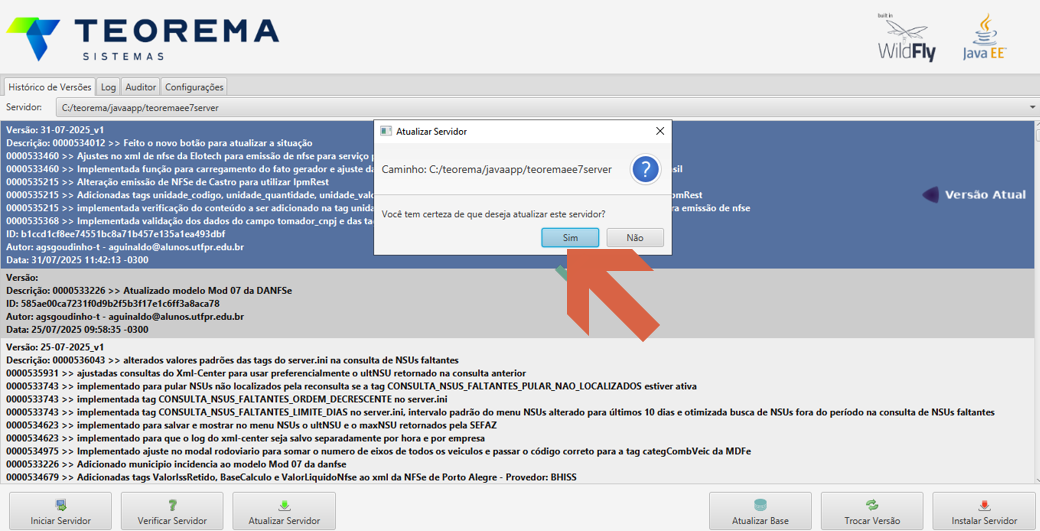
Task: Click line 0000535931 ajustadas consultas do Xml-Center
Action: [x=266, y=373]
